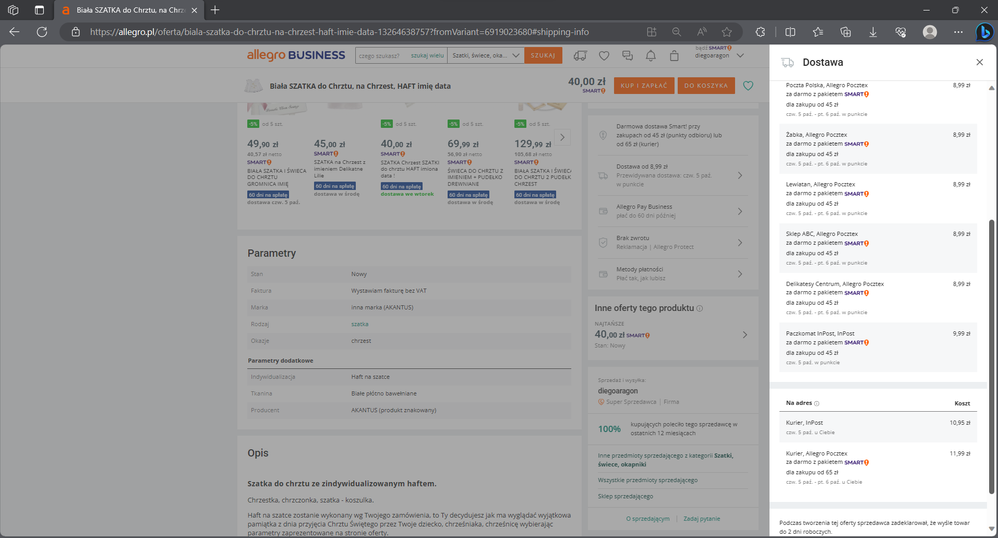Open browser downloads icon

873,32
